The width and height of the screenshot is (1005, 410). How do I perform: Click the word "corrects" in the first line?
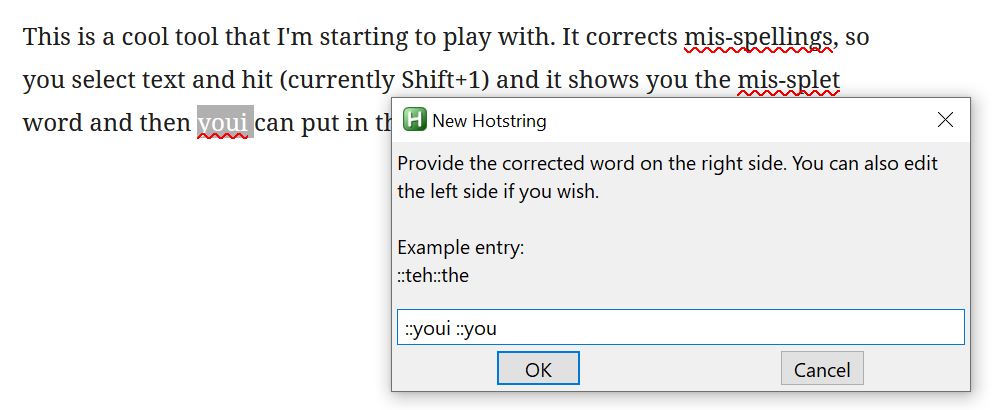coord(630,38)
